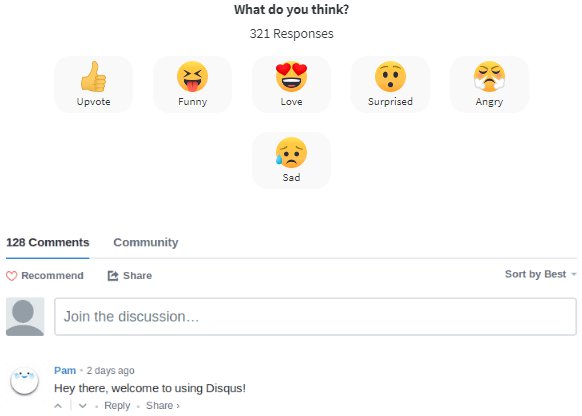Focus the Join the discussion text box
This screenshot has height=416, width=582.
[315, 317]
